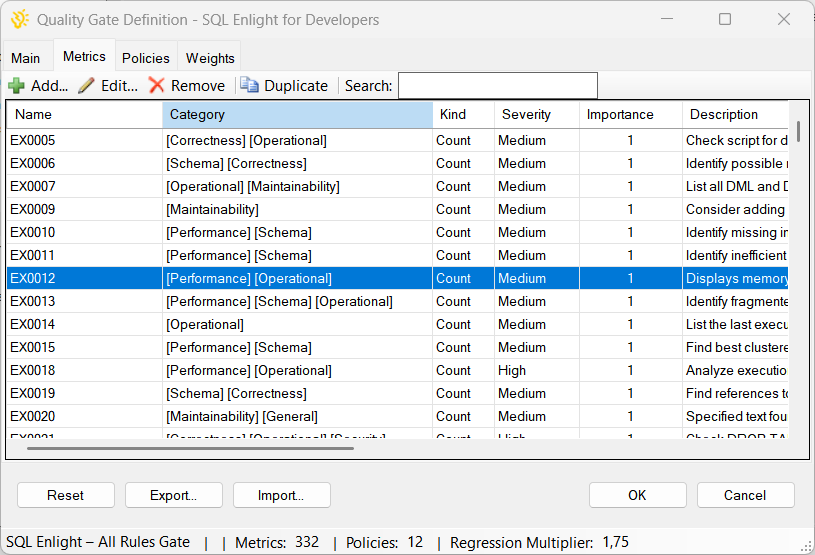Viewport: 815px width, 555px height.
Task: Open the Main tab
Action: point(25,58)
